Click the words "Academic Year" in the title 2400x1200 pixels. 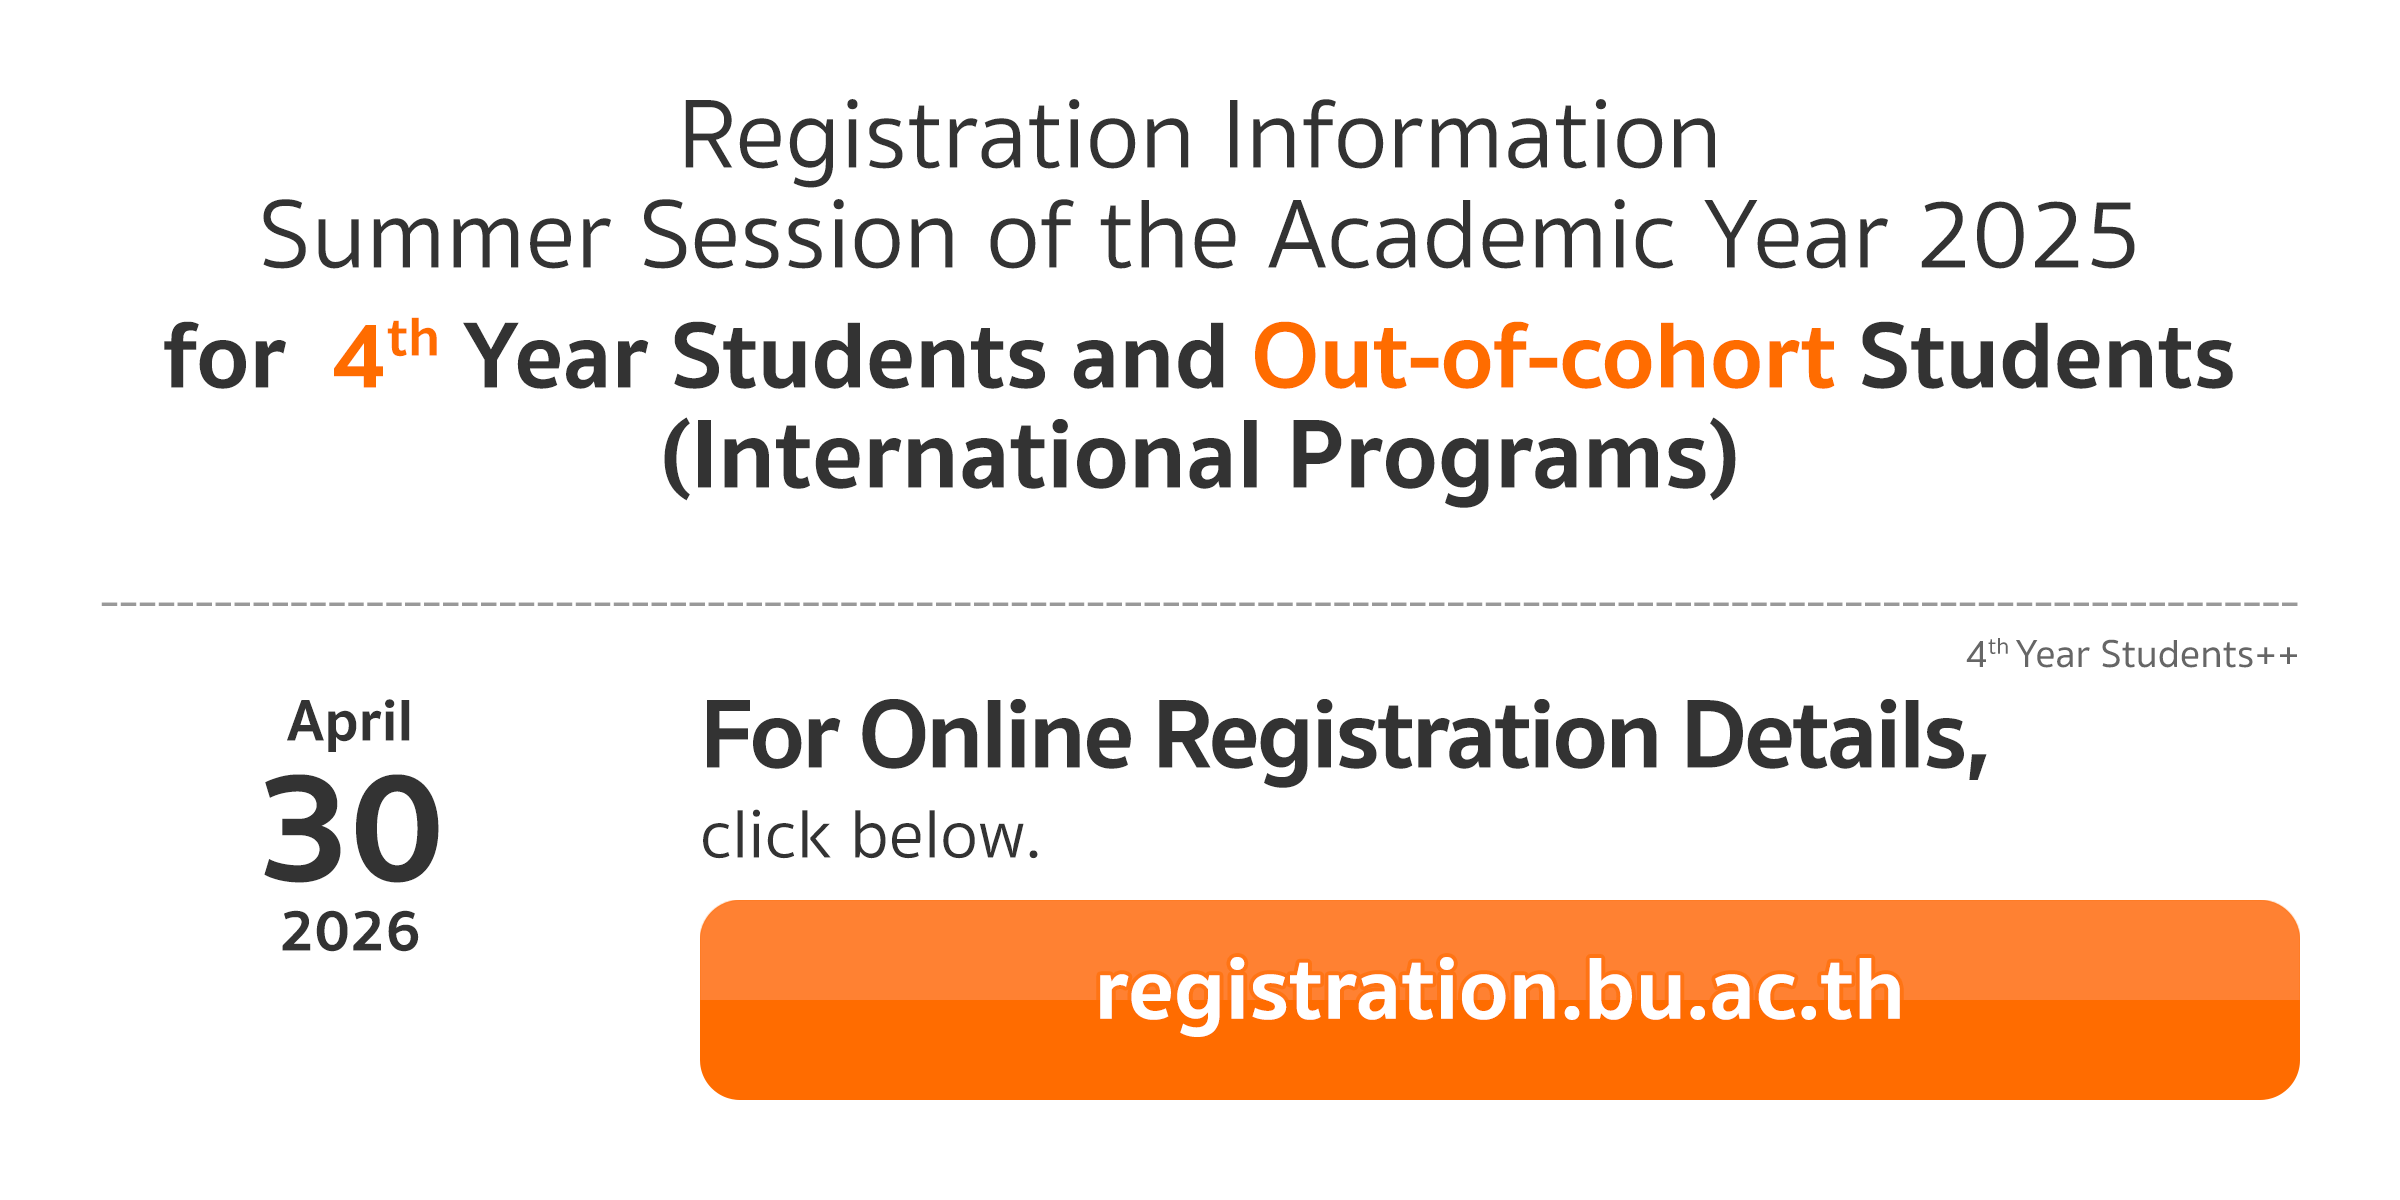click(x=1578, y=237)
